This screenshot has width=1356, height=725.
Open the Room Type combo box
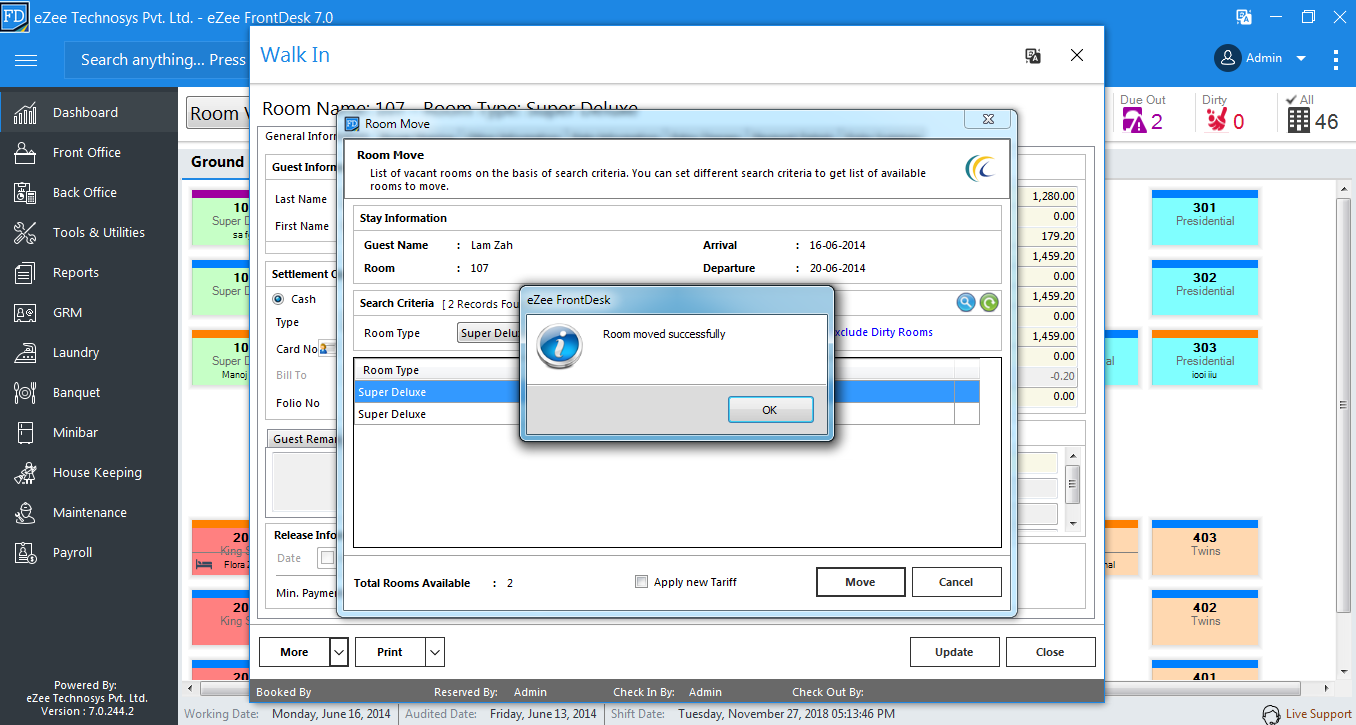(489, 333)
